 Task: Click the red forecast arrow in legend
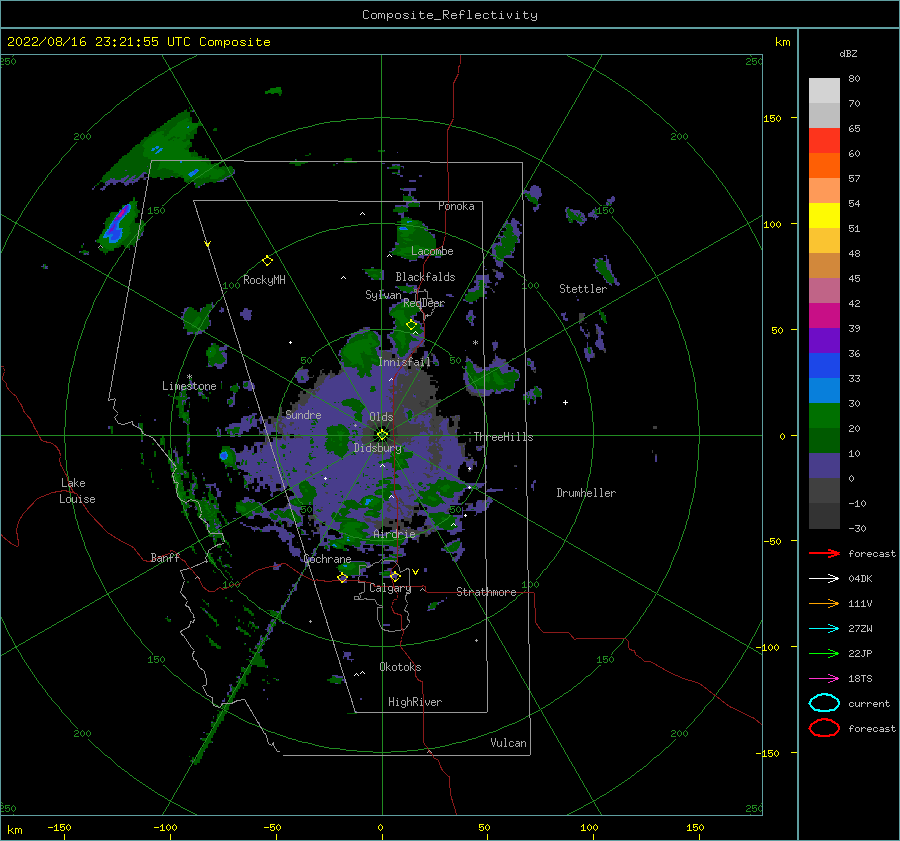[824, 553]
